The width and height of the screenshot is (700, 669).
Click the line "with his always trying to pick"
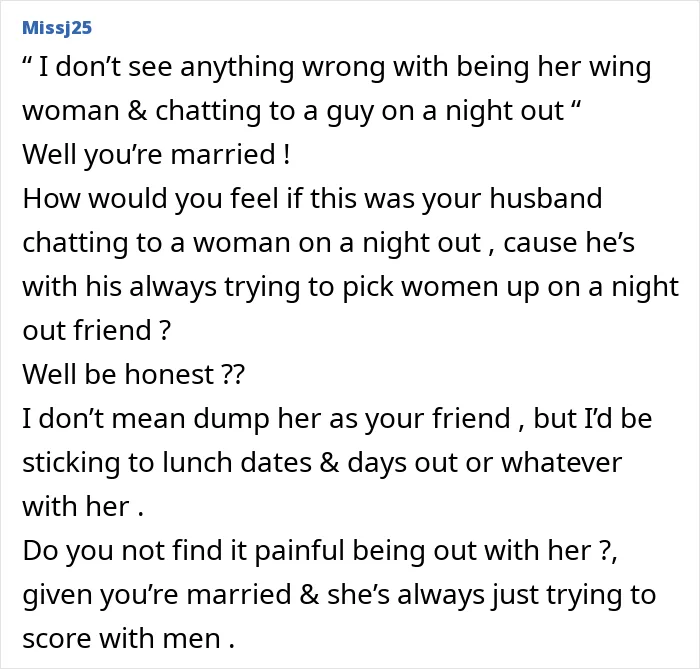351,287
